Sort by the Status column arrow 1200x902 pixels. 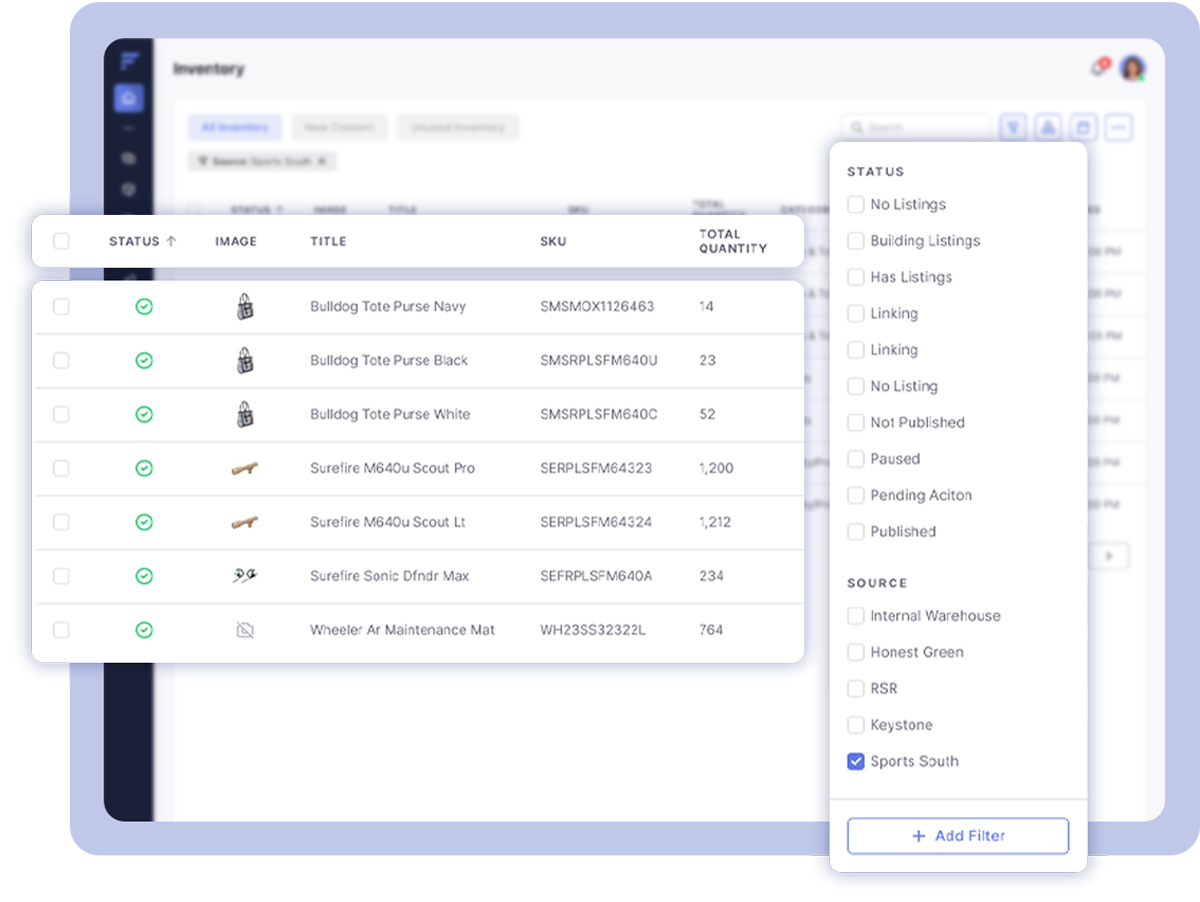(171, 240)
